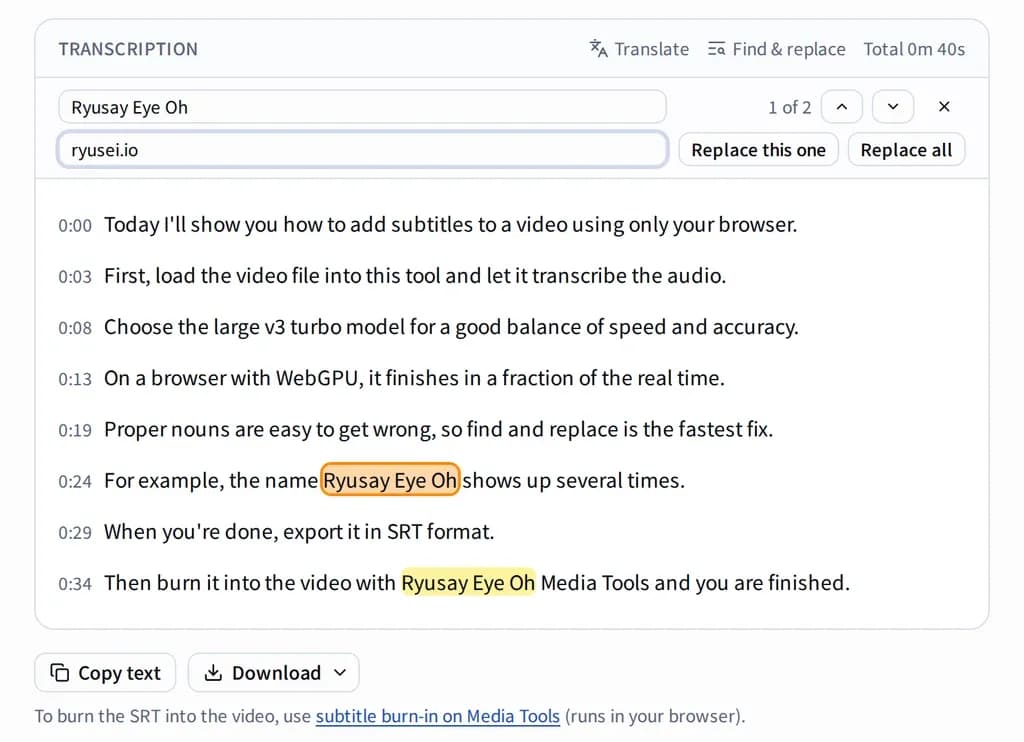The image size is (1024, 742).
Task: Click the 0:03 timestamp
Action: click(75, 276)
